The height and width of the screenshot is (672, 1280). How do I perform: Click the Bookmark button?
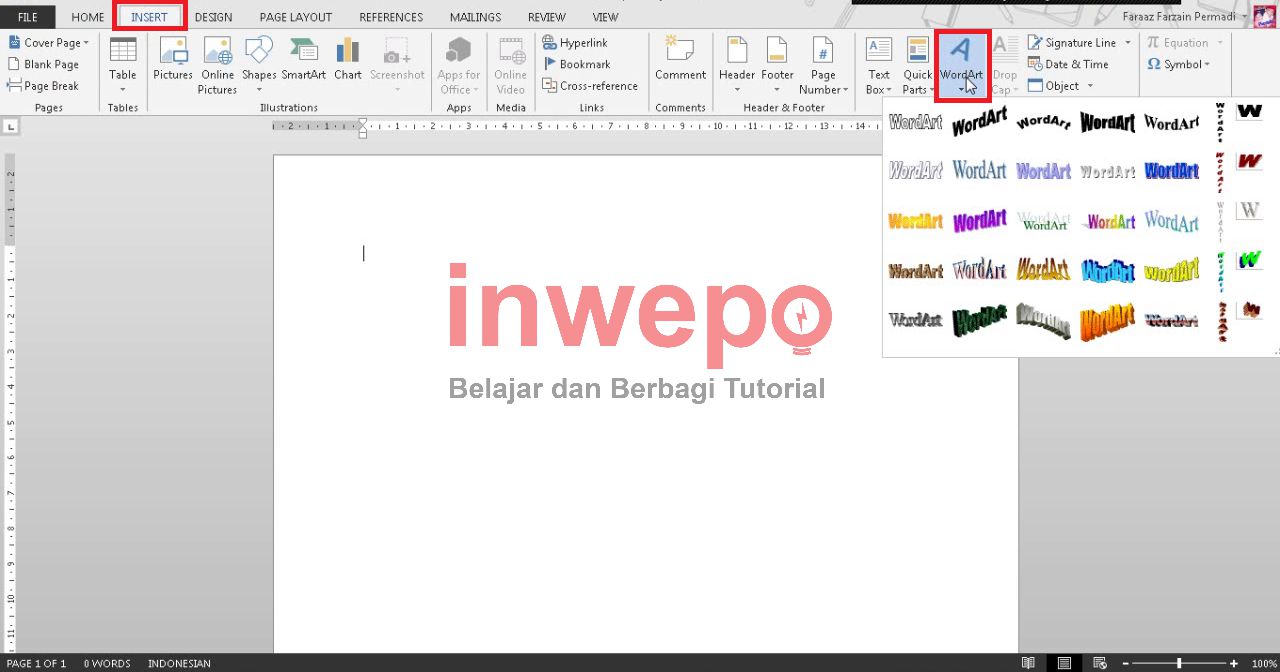coord(576,64)
